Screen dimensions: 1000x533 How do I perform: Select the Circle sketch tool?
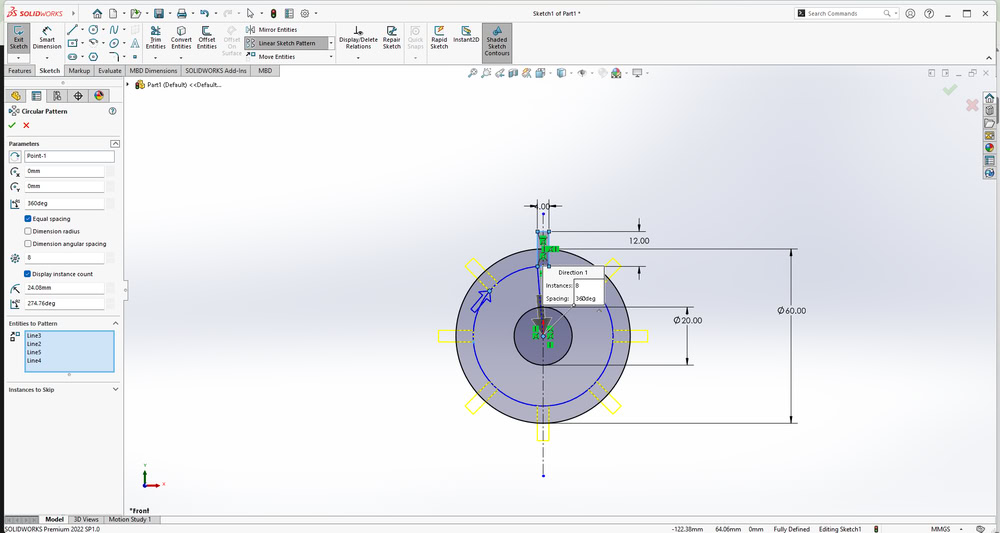[93, 29]
